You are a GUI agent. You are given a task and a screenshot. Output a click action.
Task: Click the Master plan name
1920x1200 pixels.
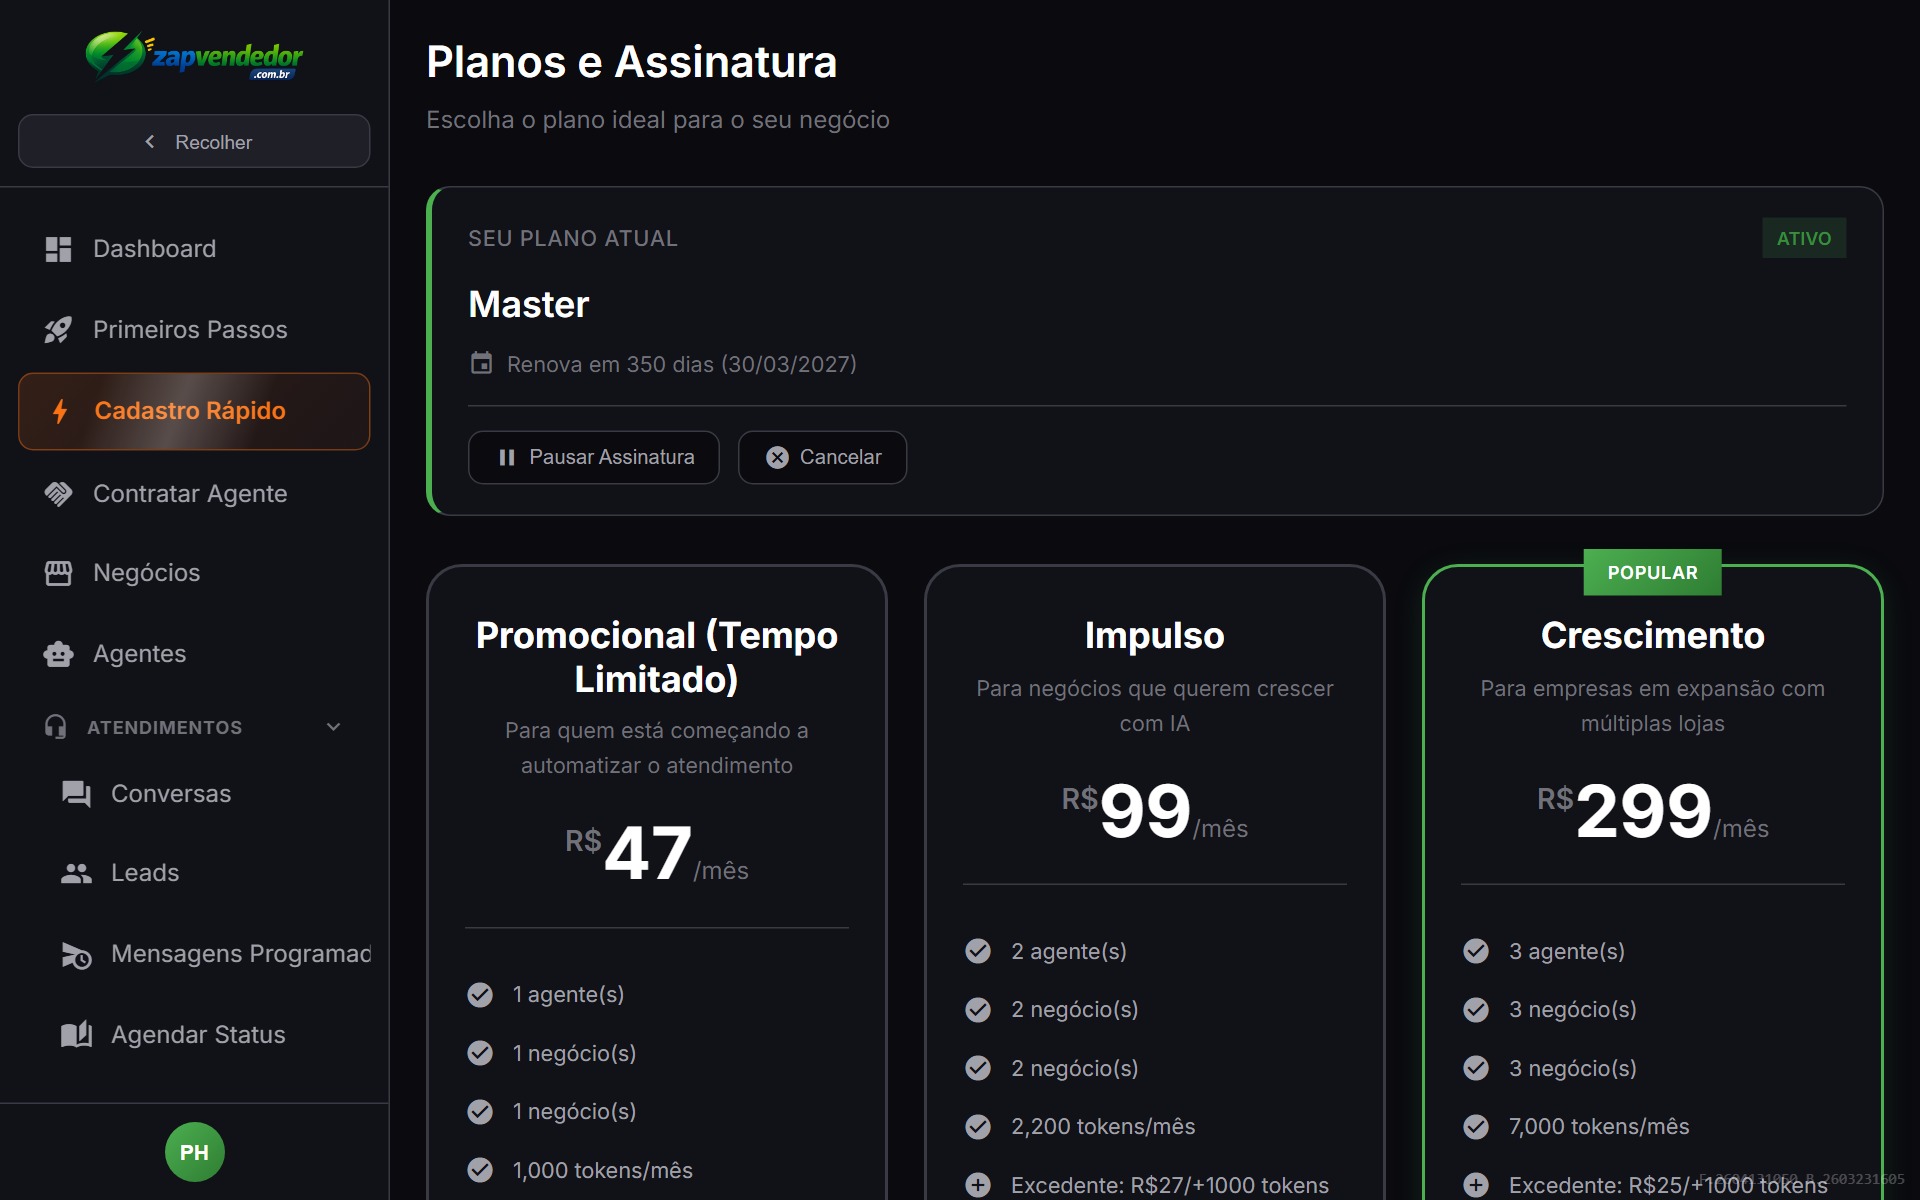tap(529, 305)
